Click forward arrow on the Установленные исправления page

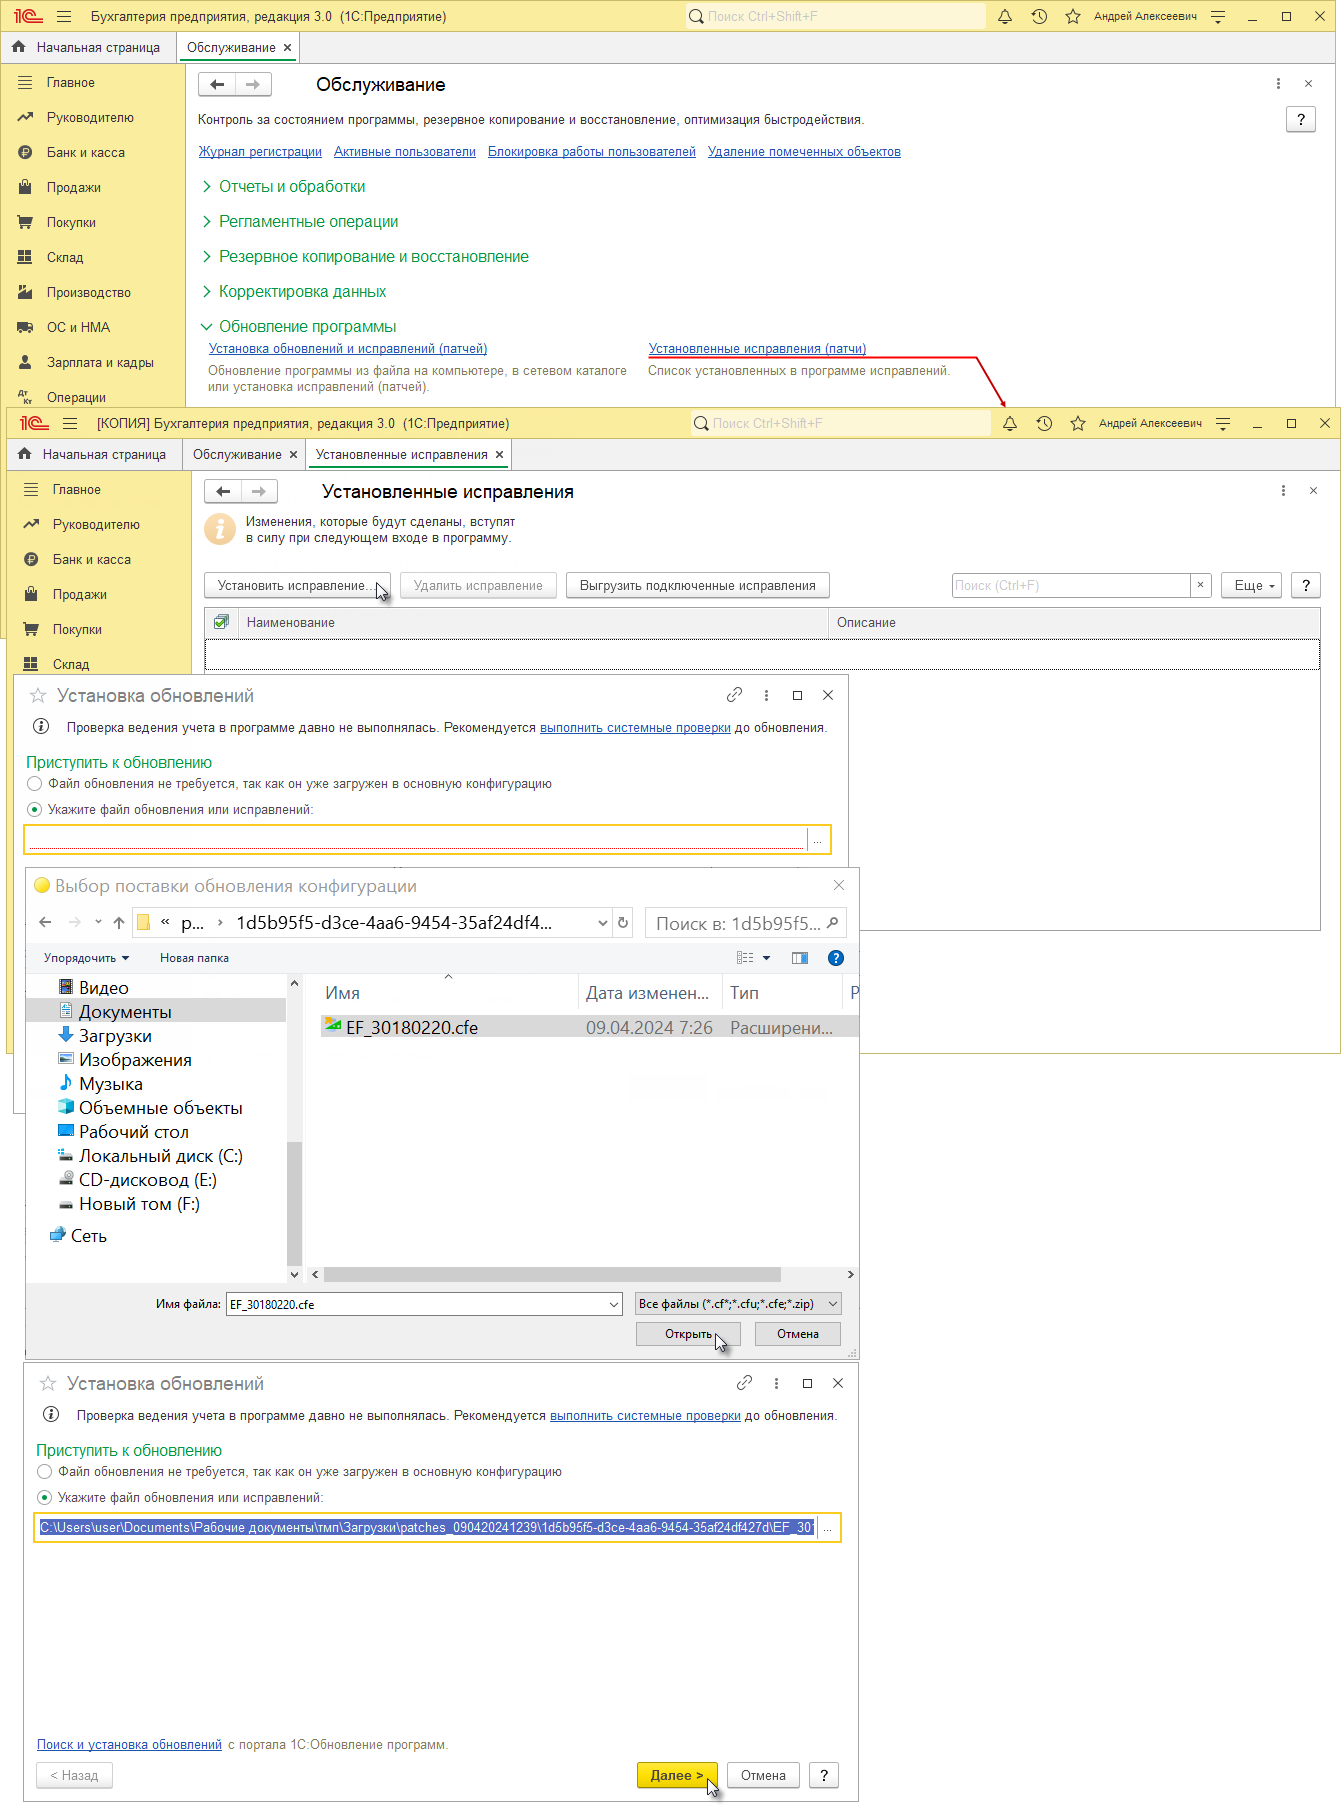pyautogui.click(x=259, y=491)
